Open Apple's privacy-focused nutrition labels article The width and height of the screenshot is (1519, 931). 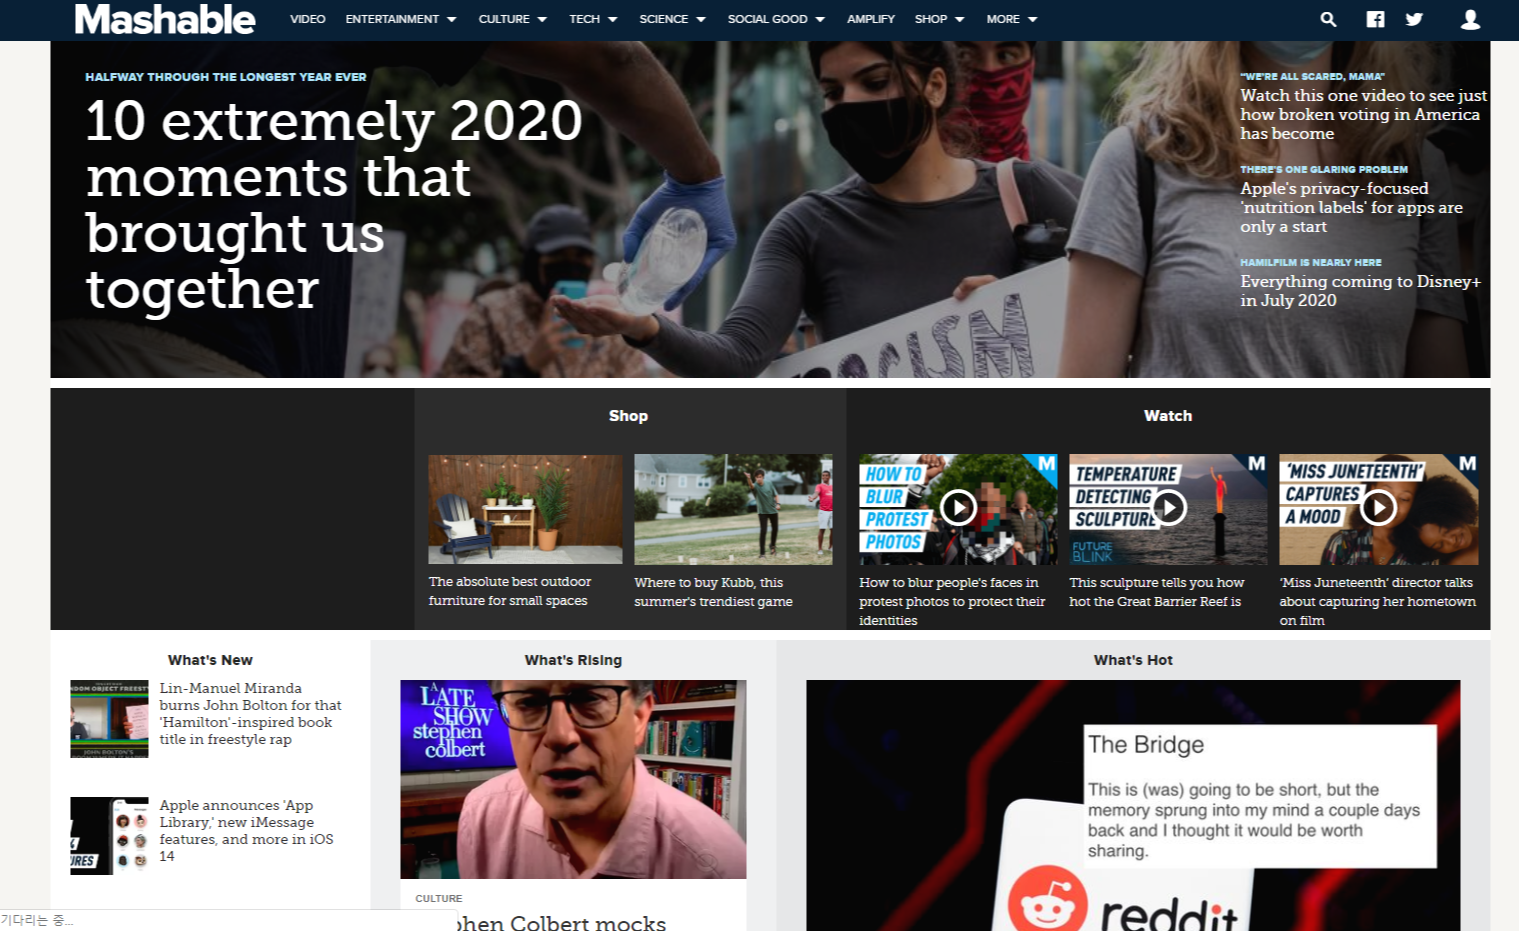[1351, 207]
